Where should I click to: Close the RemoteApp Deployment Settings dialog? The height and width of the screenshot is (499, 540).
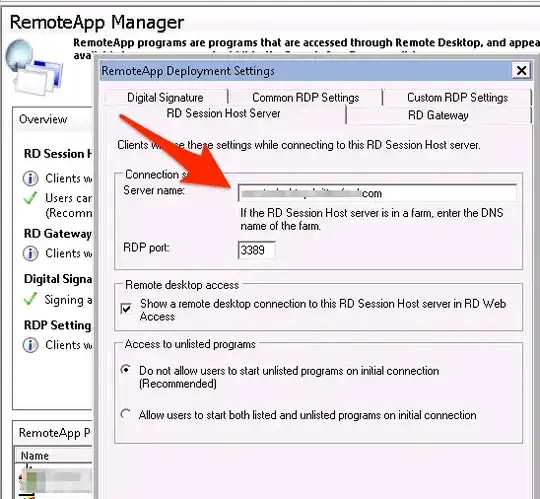coord(521,71)
